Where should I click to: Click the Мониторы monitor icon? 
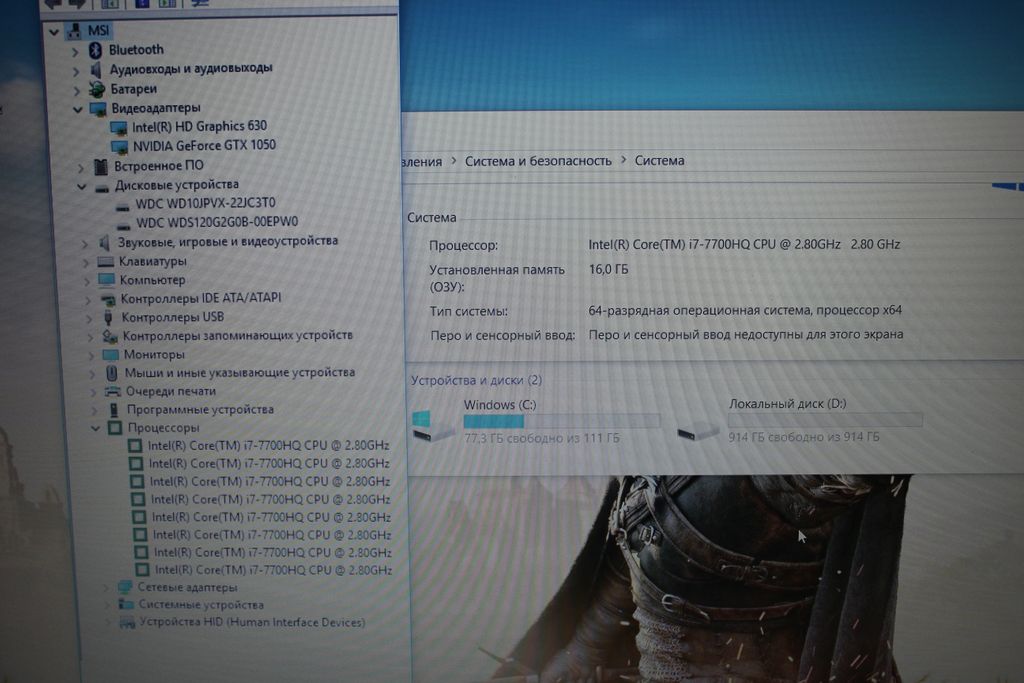coord(110,355)
